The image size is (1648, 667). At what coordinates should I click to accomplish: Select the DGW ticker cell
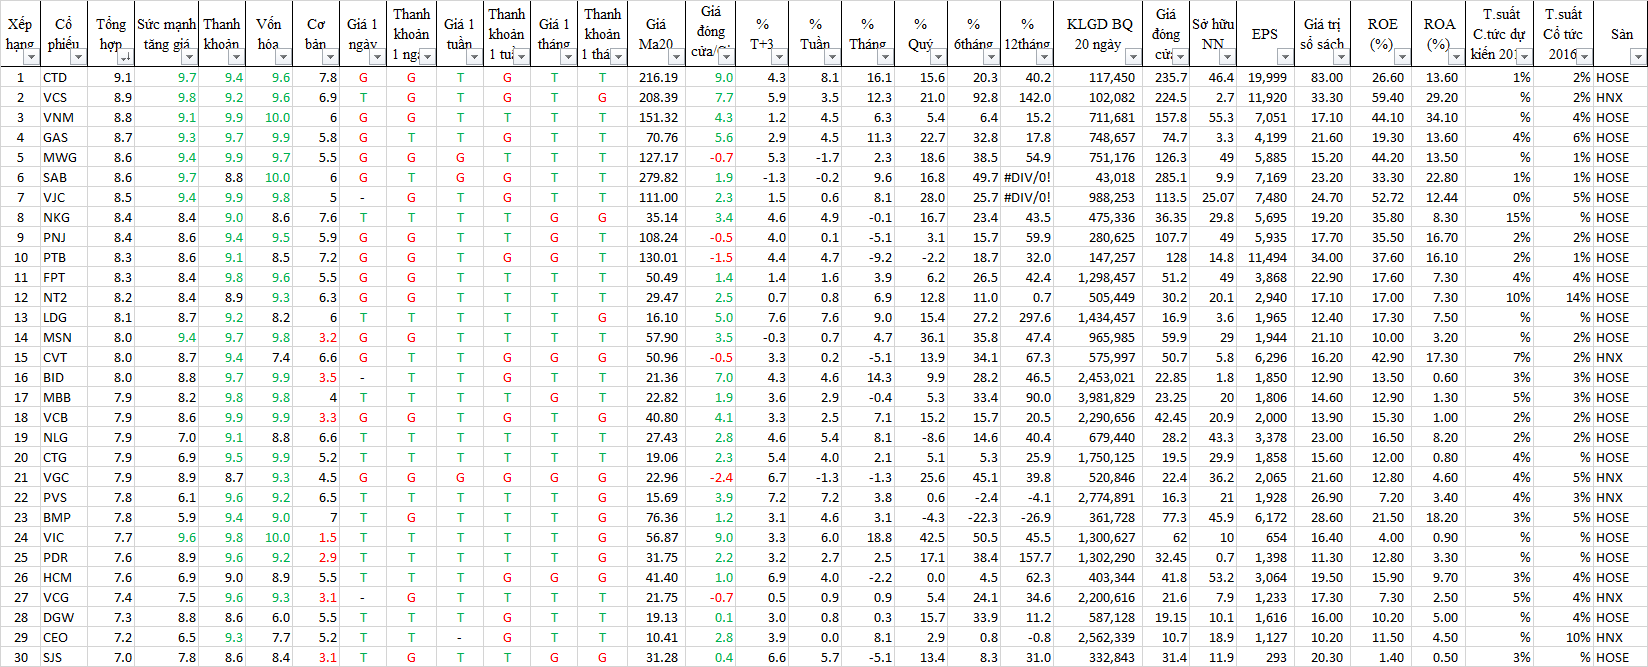click(65, 617)
